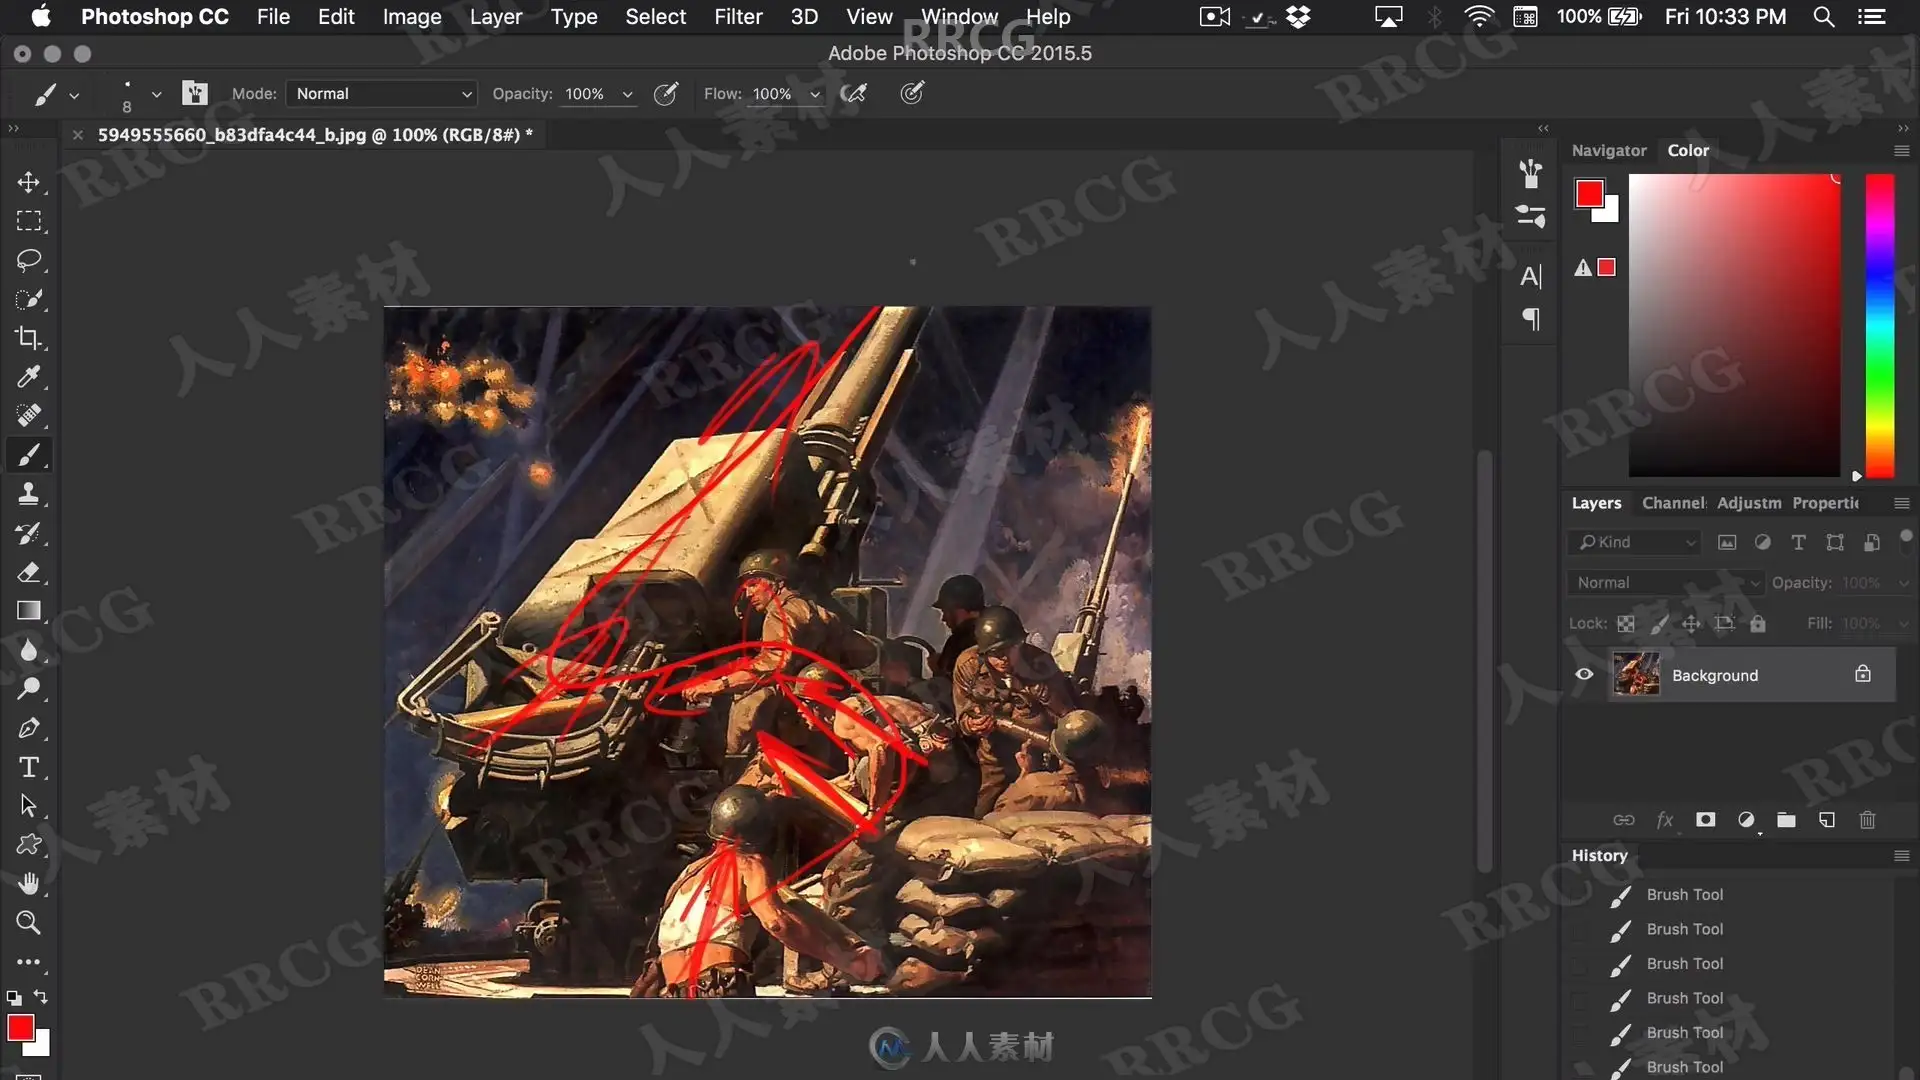Open the layer Kind filter dropdown
Viewport: 1920px width, 1080px height.
point(1634,542)
